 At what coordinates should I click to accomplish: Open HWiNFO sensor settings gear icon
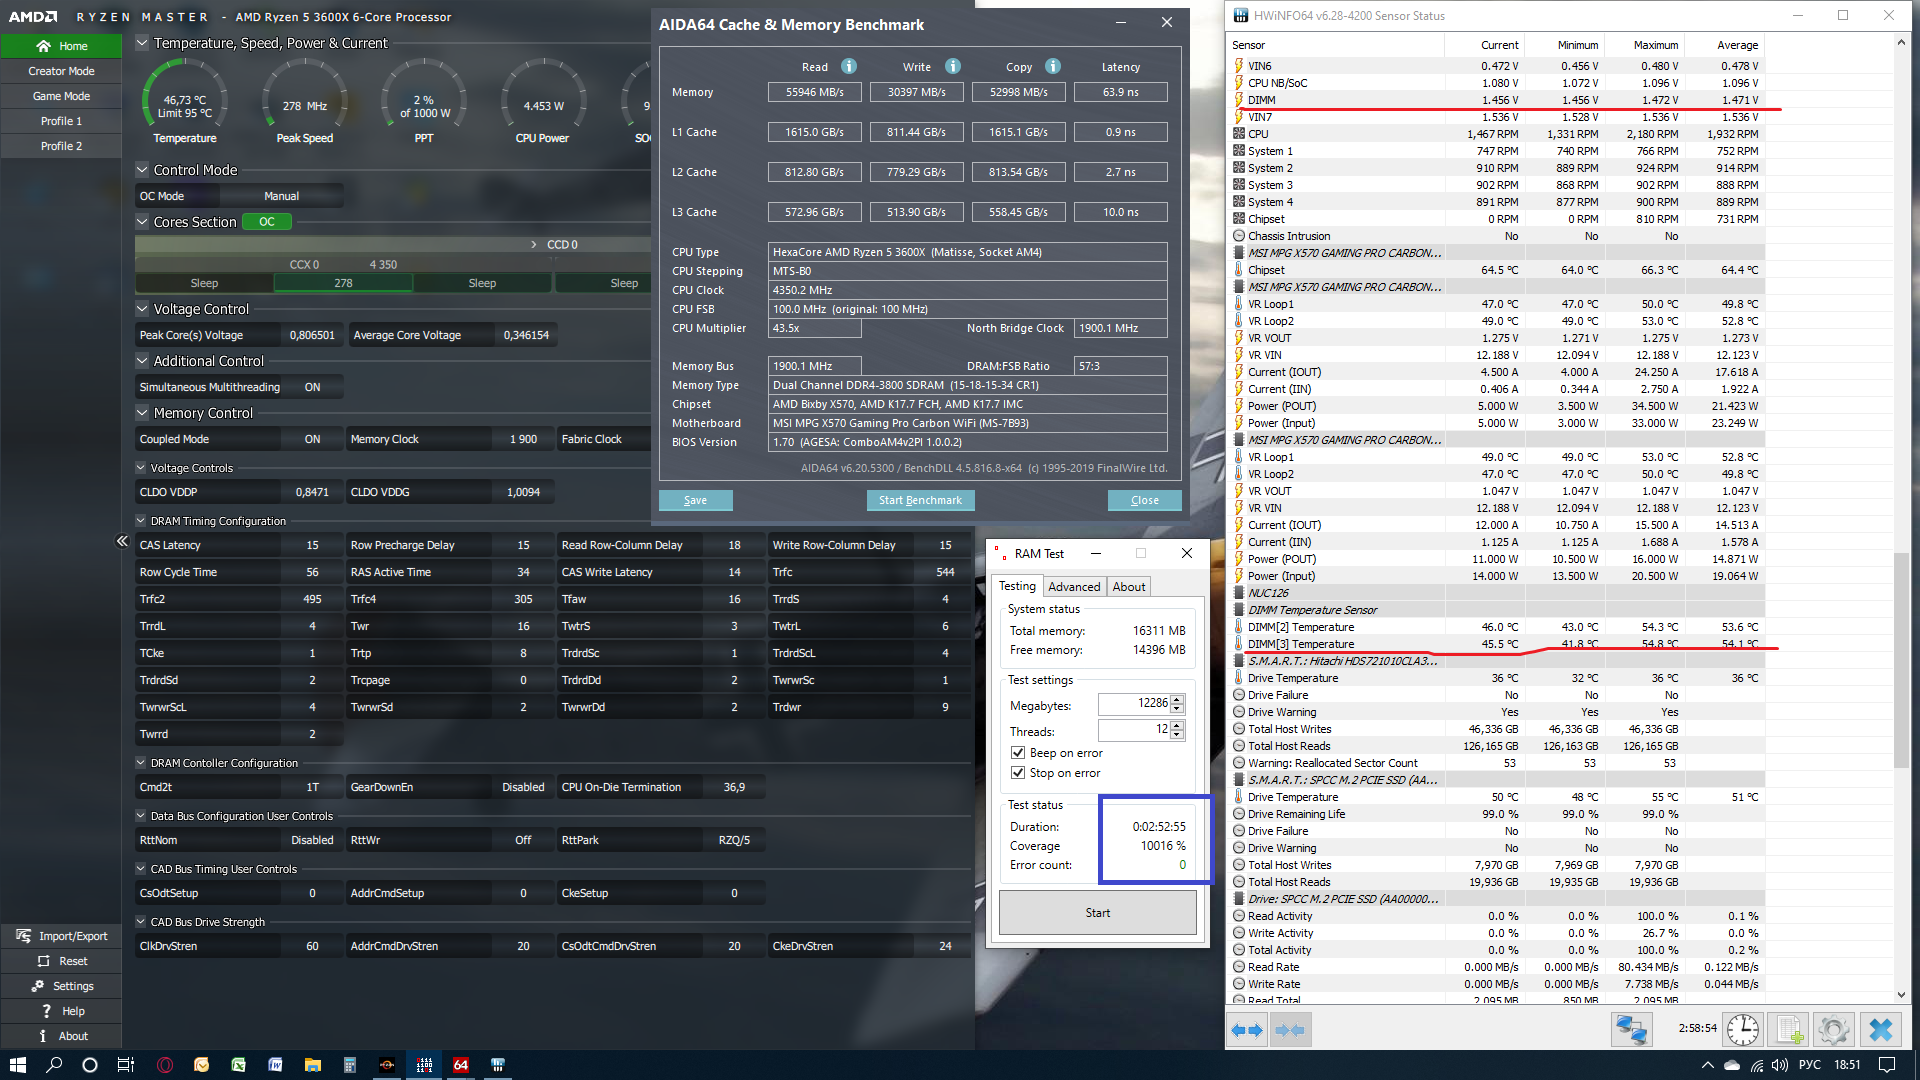tap(1834, 1029)
